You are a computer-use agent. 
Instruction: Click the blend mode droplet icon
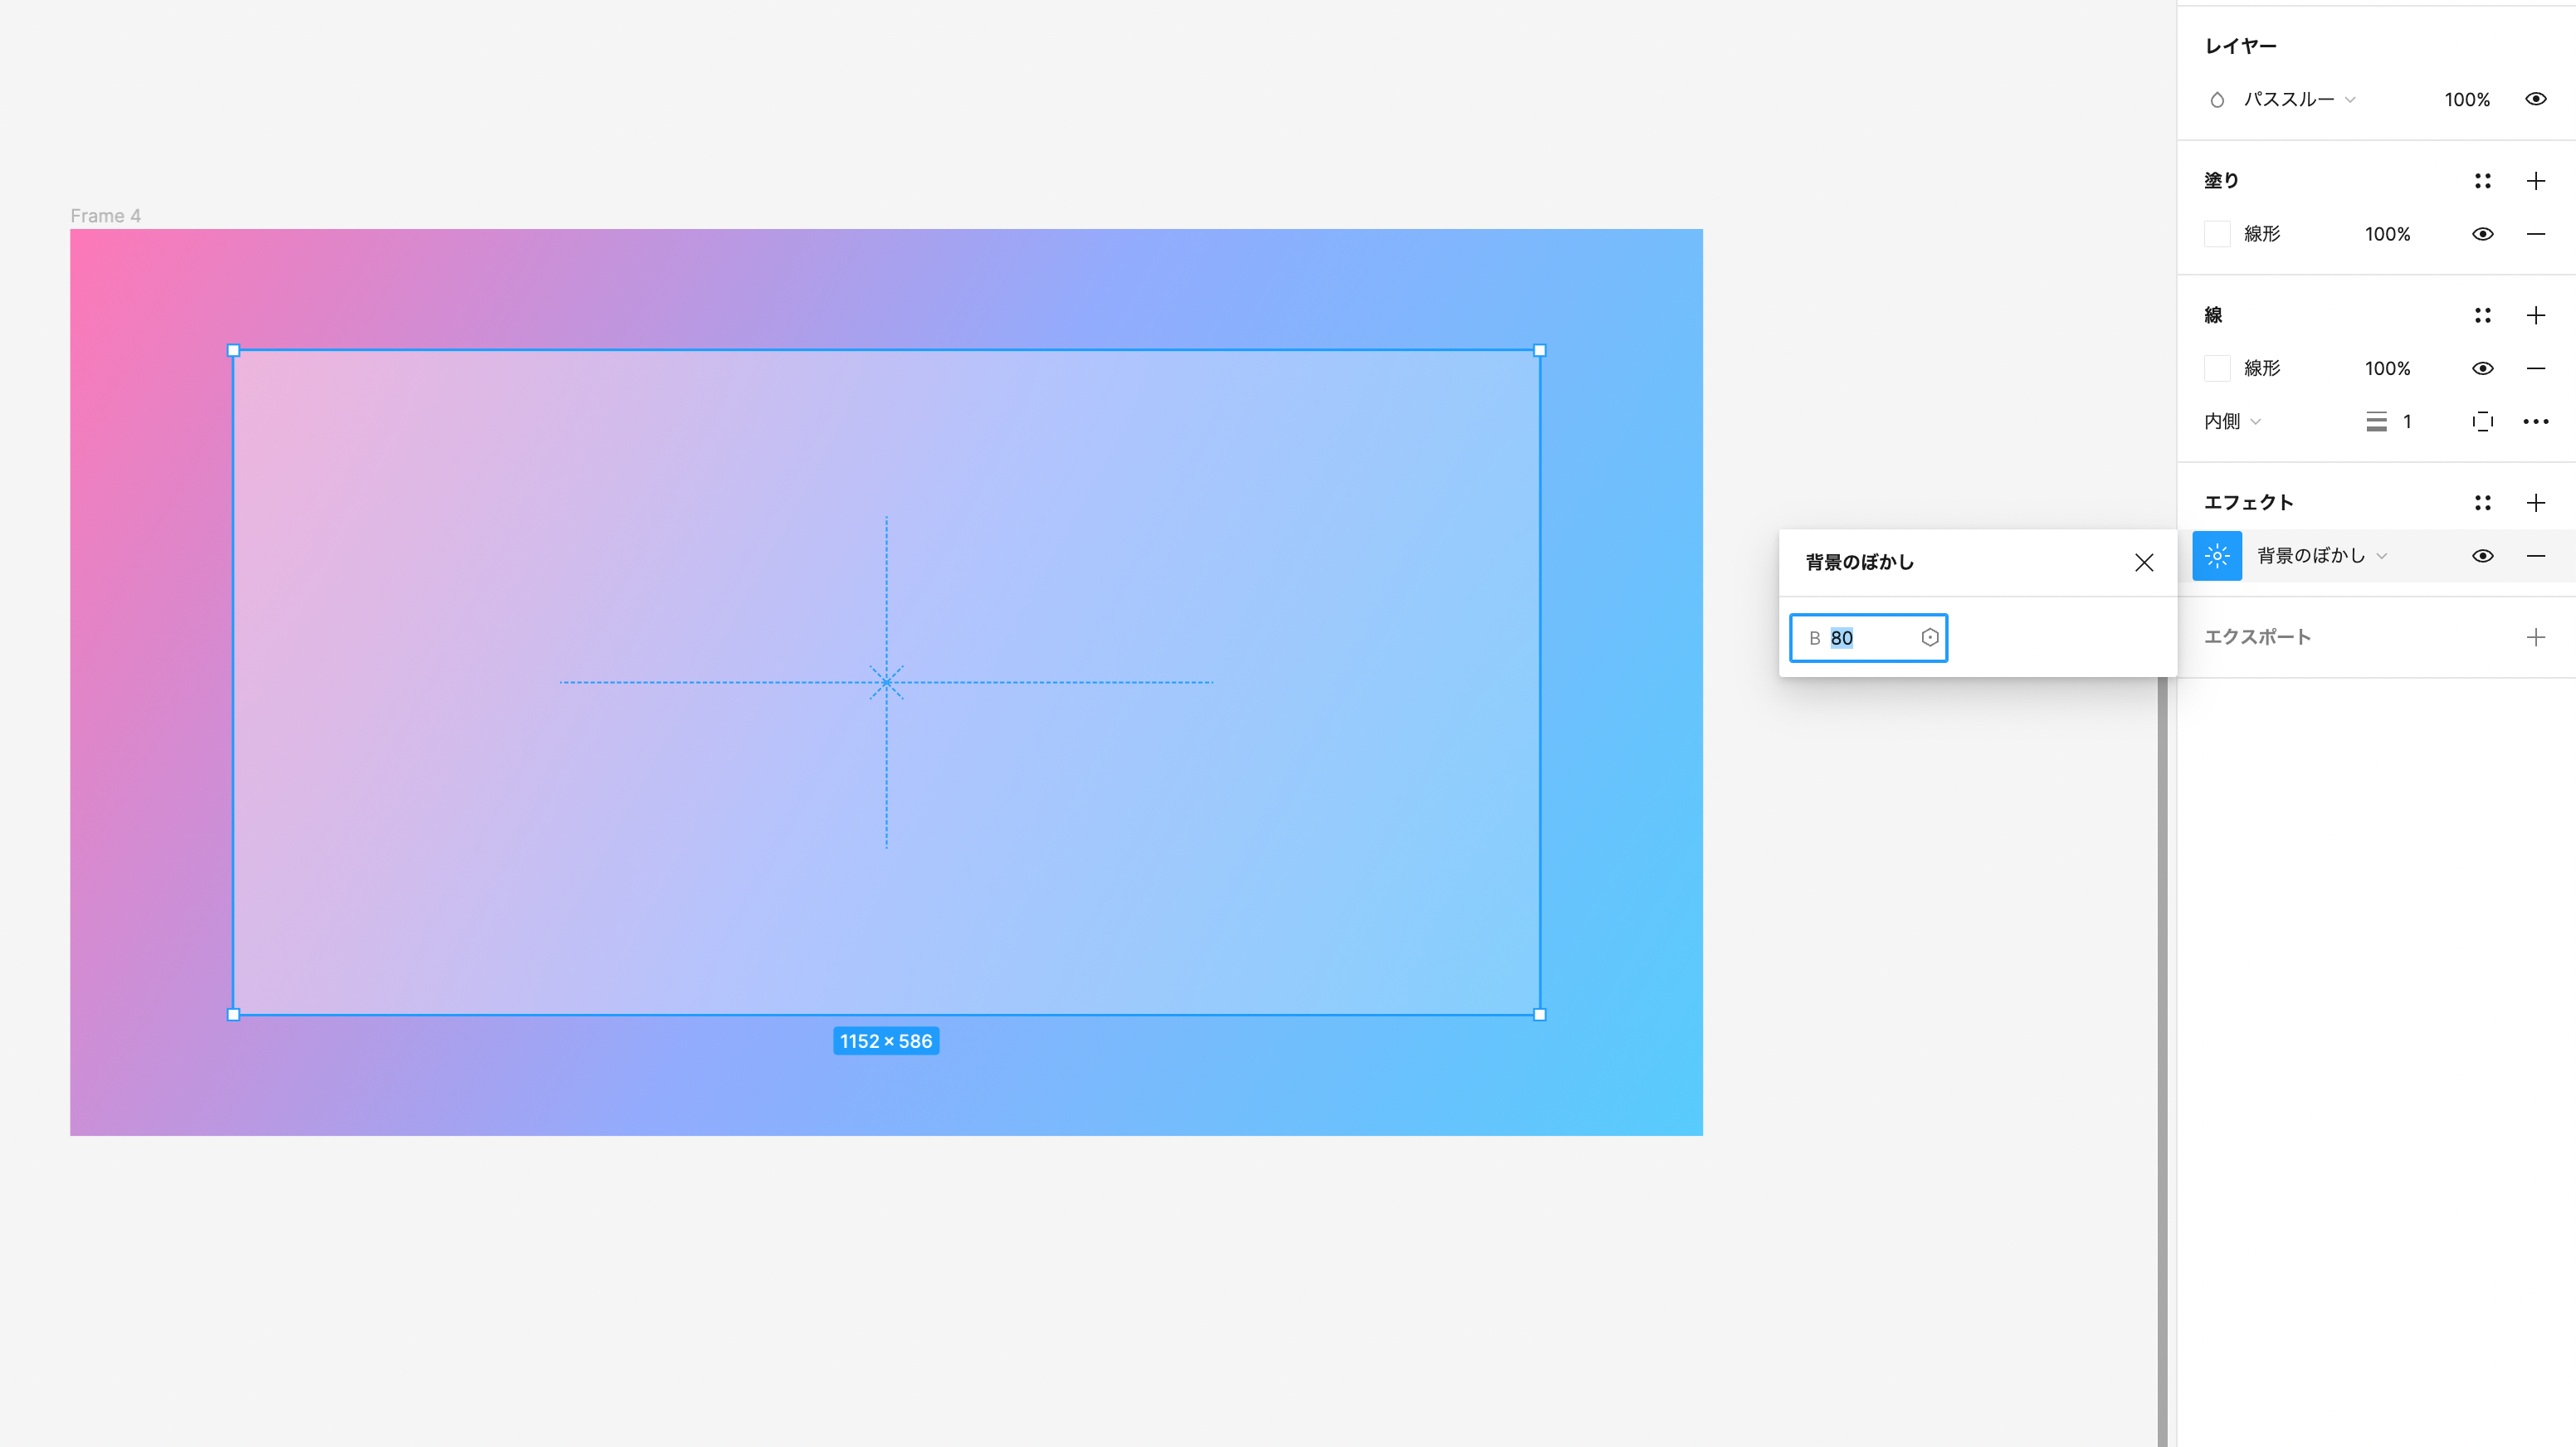2217,100
